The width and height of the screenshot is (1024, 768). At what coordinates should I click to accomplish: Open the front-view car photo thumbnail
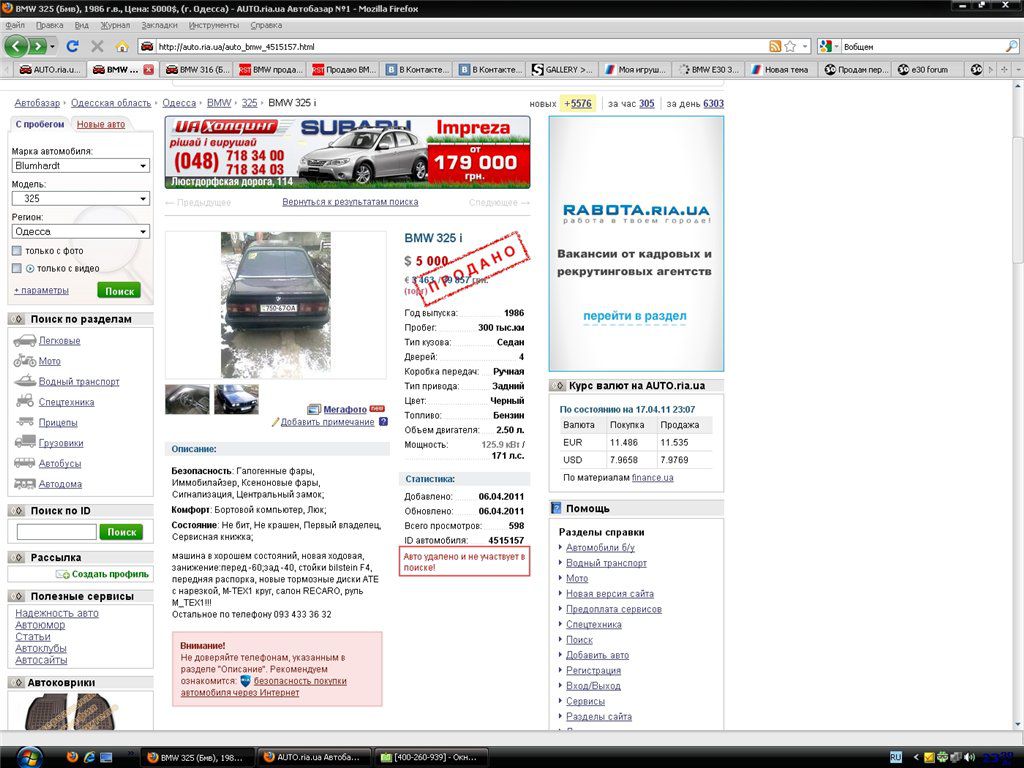[x=236, y=400]
